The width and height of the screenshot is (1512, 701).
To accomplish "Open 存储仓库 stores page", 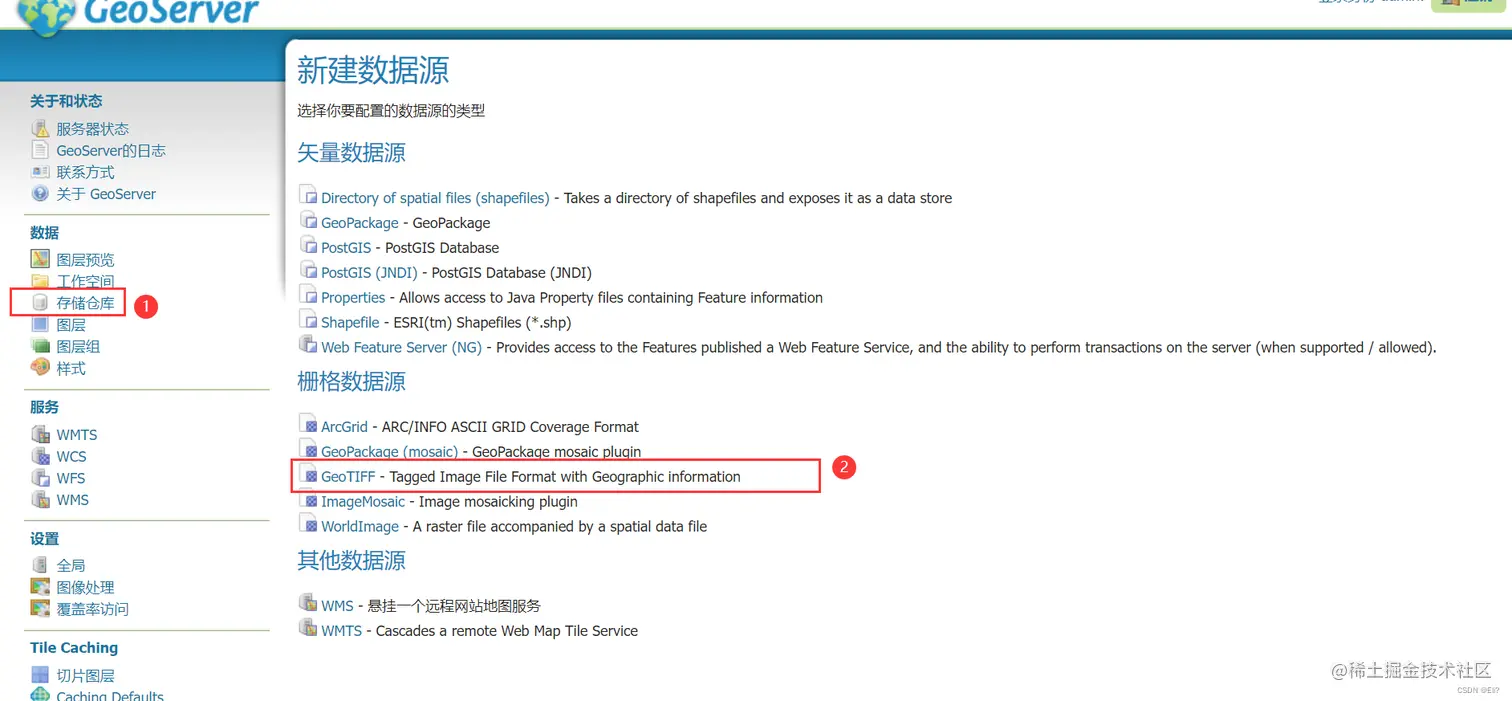I will click(x=85, y=303).
